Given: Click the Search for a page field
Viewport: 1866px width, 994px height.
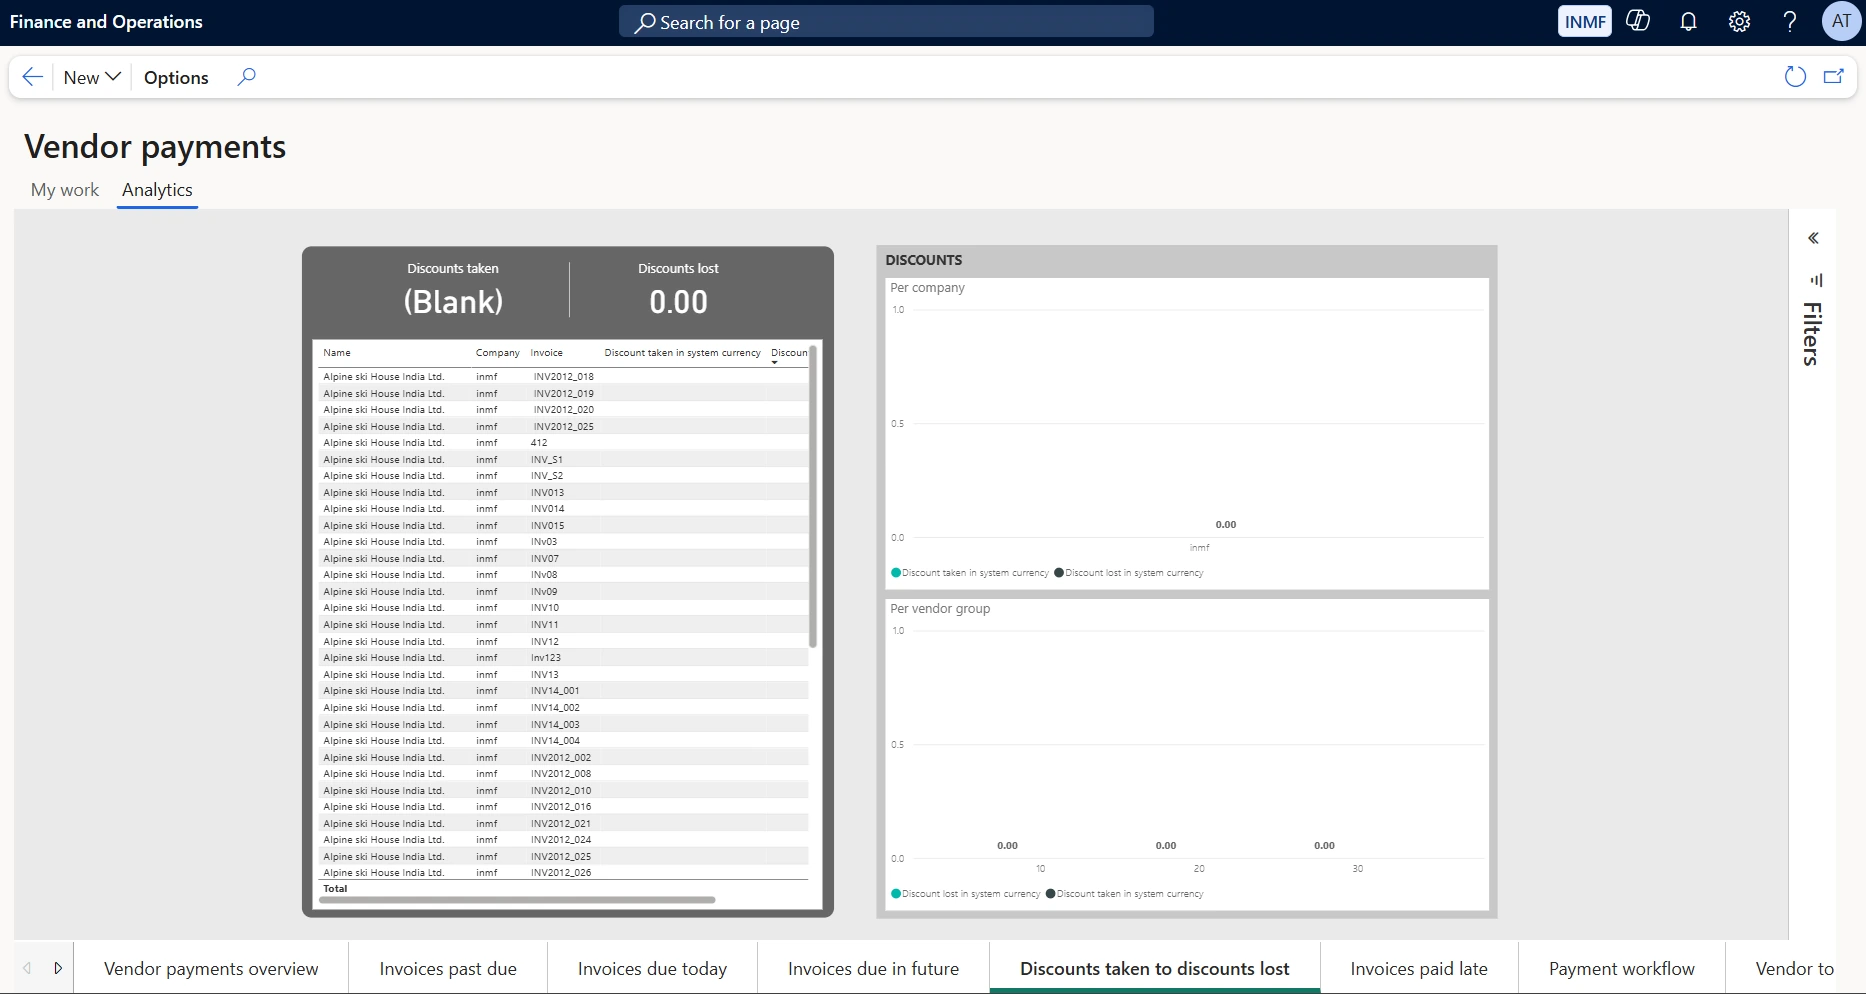Looking at the screenshot, I should click(x=886, y=22).
